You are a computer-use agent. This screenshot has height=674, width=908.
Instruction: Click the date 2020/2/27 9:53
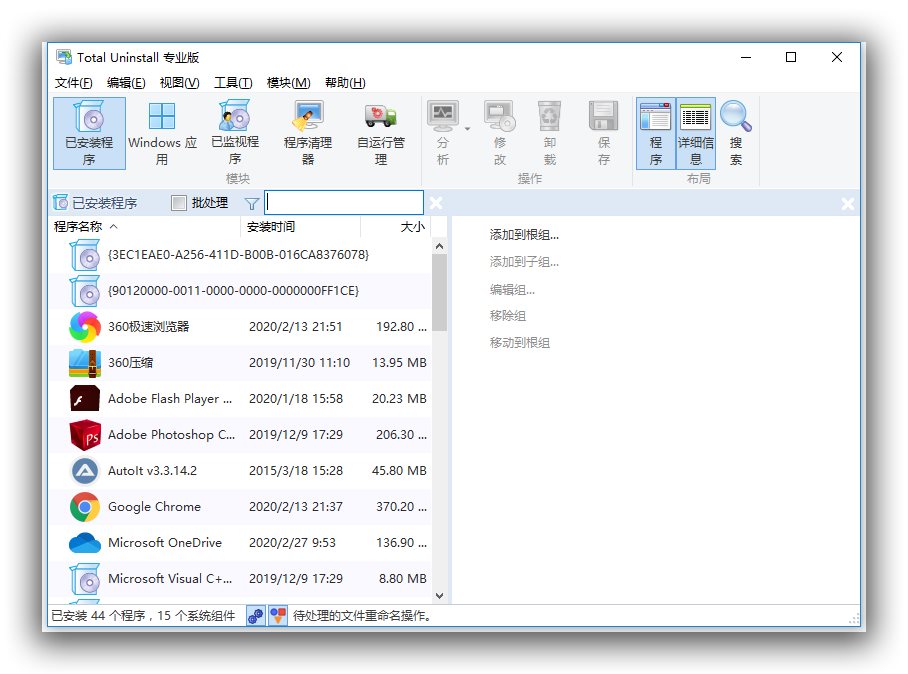point(292,543)
